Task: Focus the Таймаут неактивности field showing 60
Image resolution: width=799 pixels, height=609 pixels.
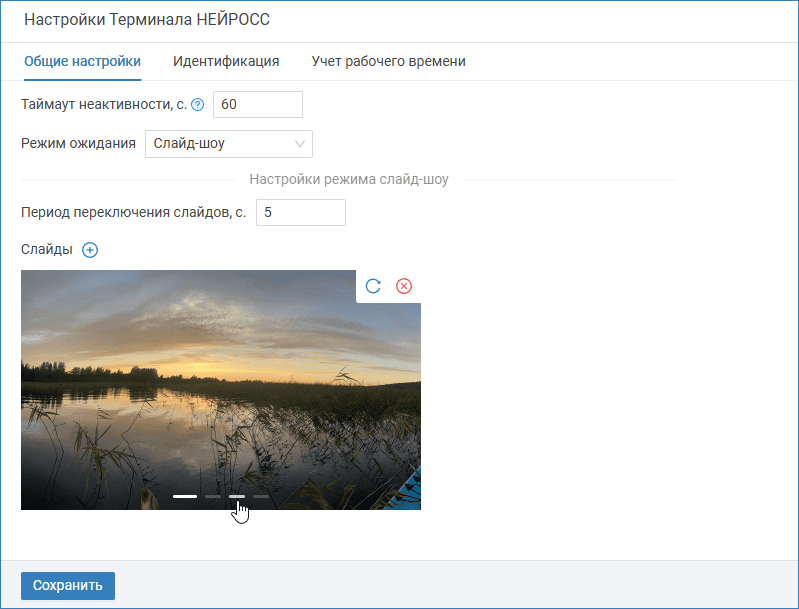Action: pyautogui.click(x=258, y=104)
